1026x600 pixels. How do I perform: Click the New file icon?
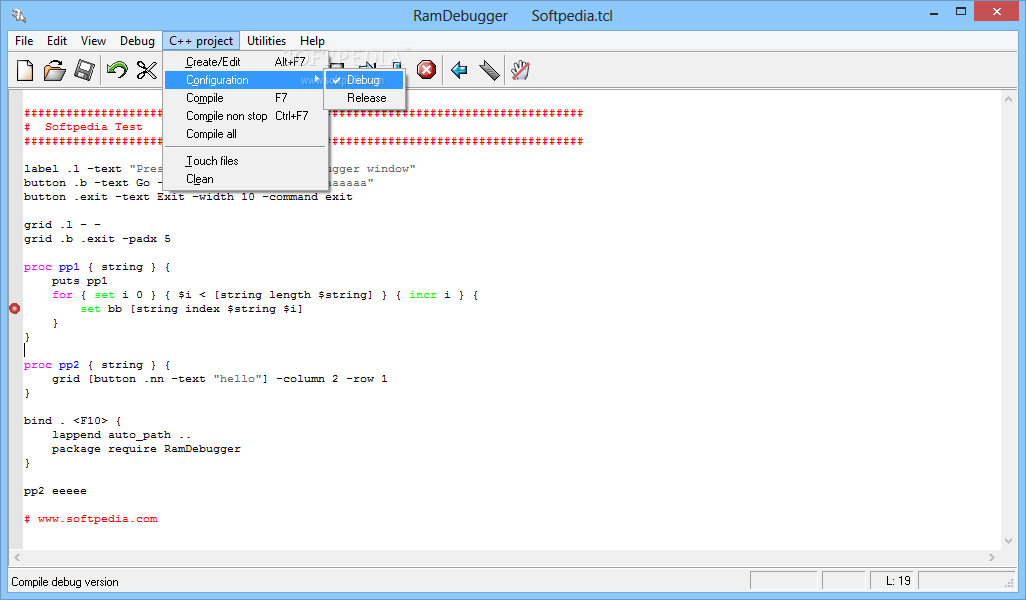[25, 70]
